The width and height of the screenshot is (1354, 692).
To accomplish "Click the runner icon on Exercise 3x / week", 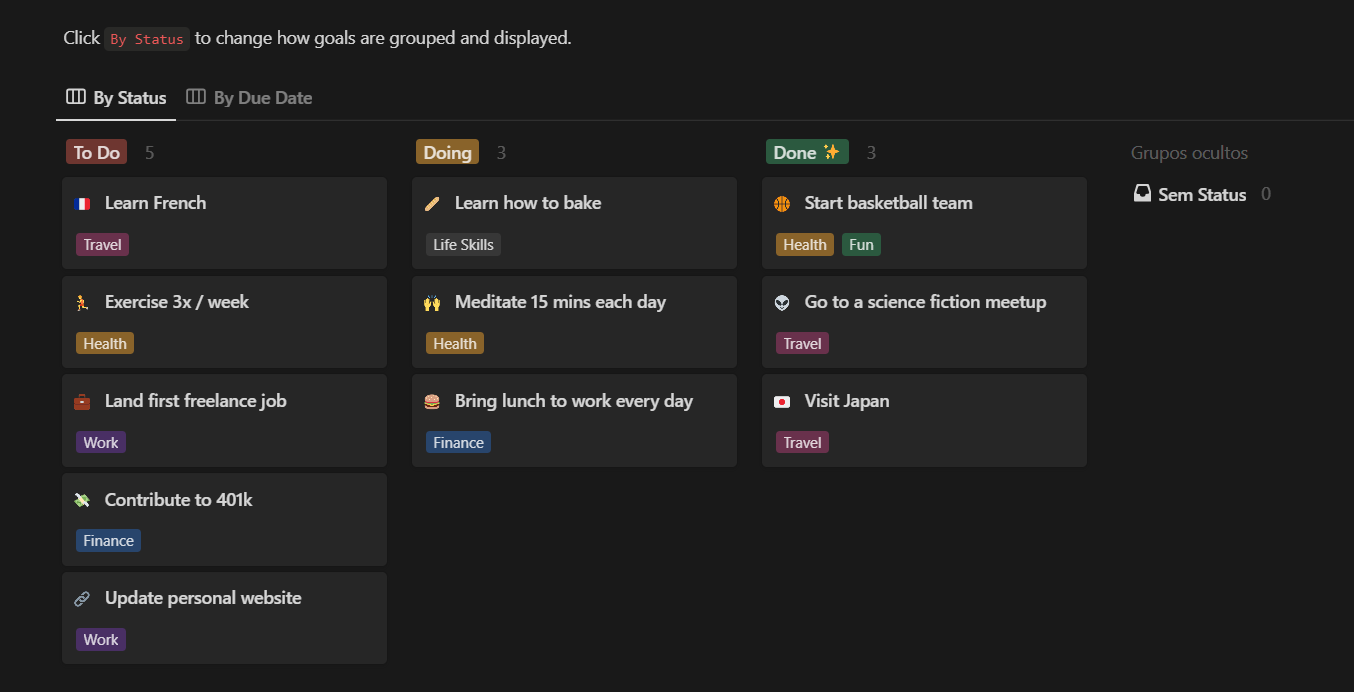I will tap(83, 301).
